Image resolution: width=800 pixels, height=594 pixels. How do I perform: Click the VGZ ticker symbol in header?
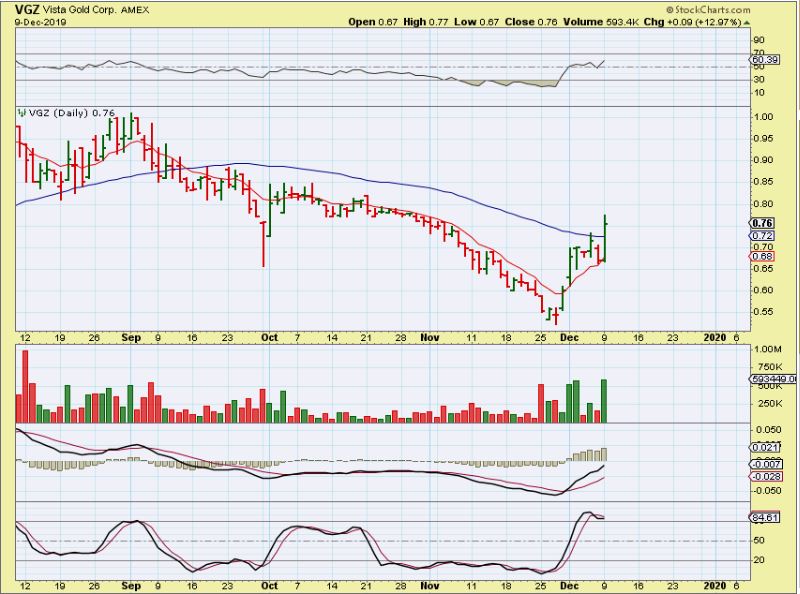pos(16,8)
